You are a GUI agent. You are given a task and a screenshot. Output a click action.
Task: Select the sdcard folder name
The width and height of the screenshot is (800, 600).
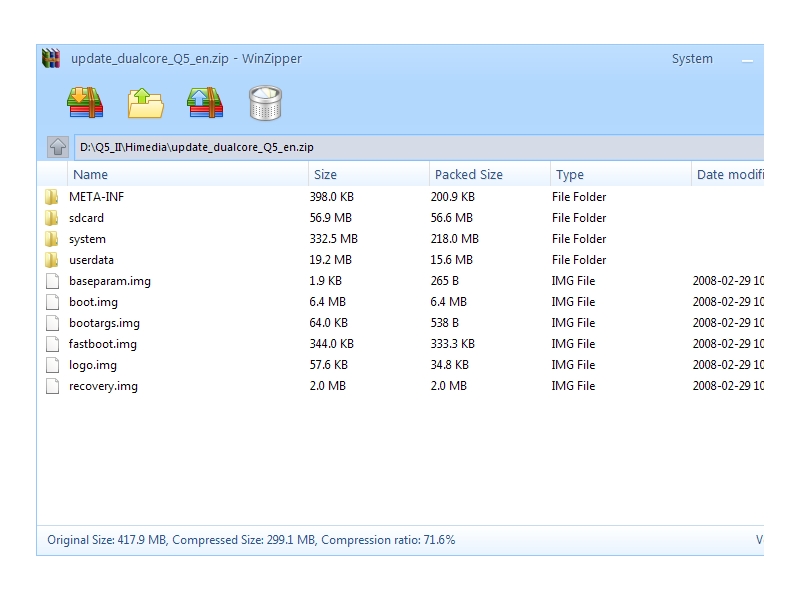86,218
